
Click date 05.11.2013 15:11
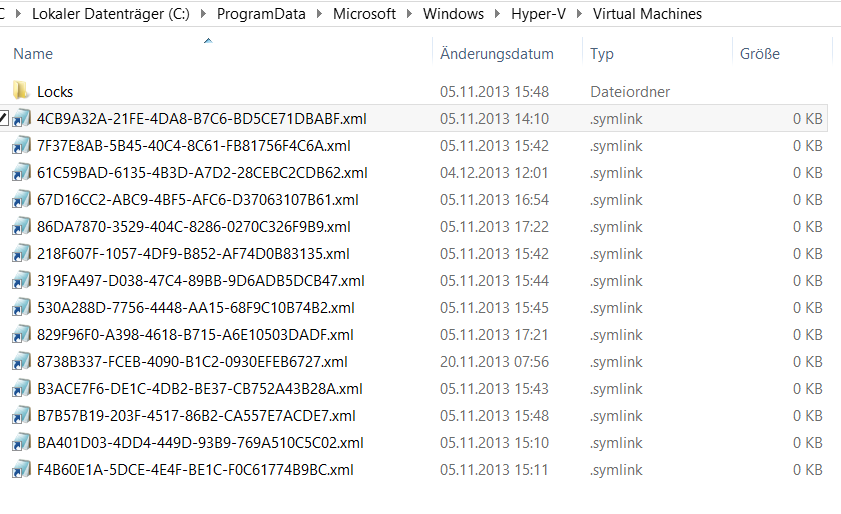[x=494, y=470]
